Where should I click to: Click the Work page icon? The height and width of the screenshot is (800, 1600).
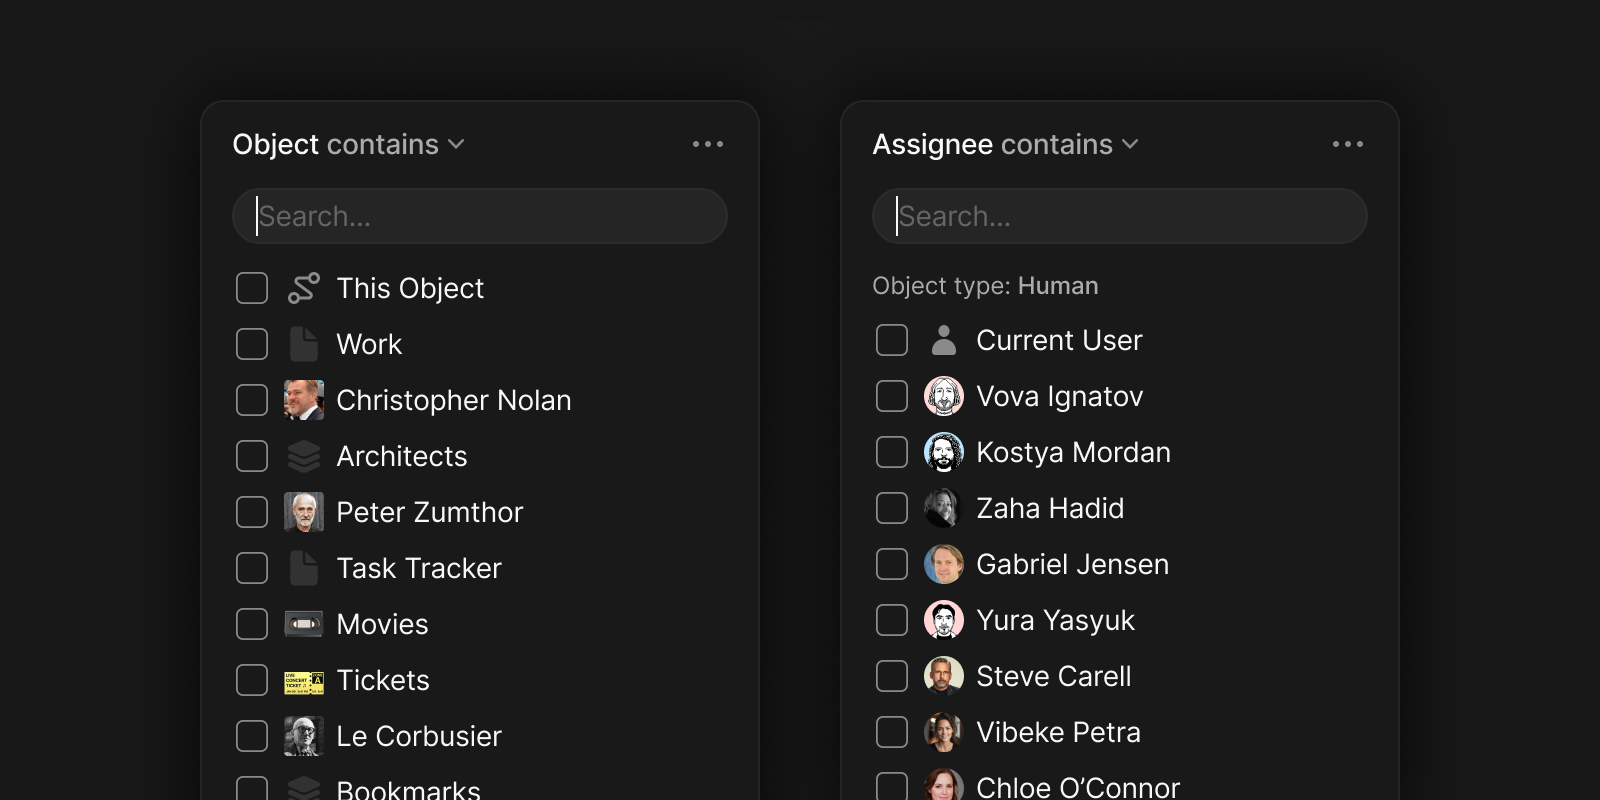click(x=303, y=344)
